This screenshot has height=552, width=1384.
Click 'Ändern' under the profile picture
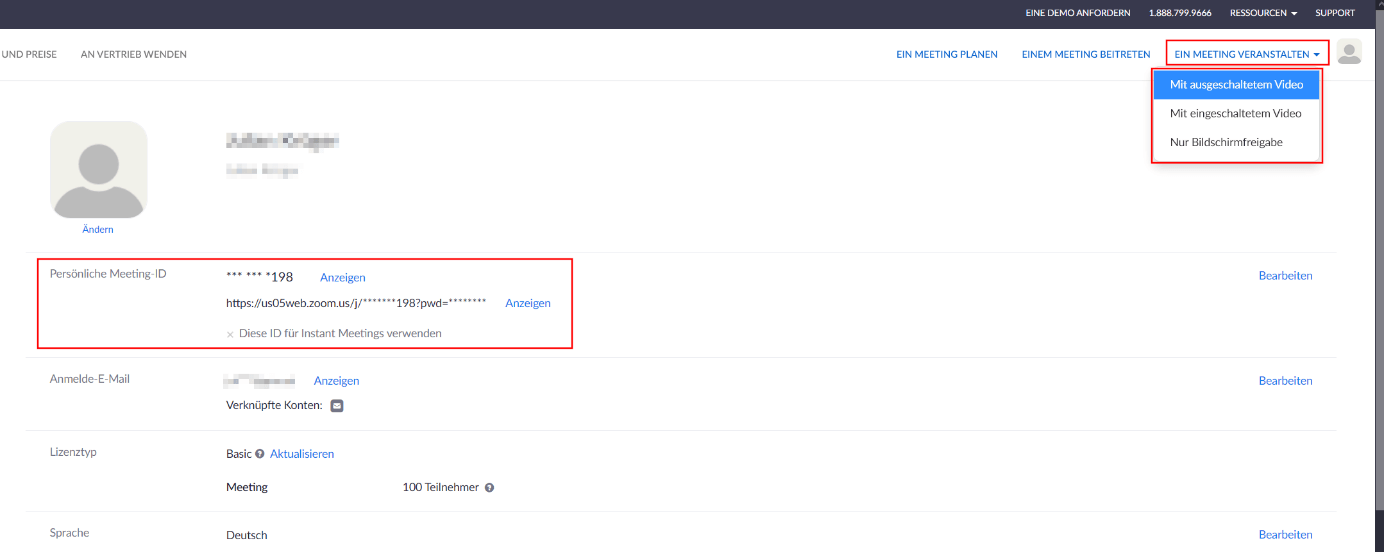98,230
